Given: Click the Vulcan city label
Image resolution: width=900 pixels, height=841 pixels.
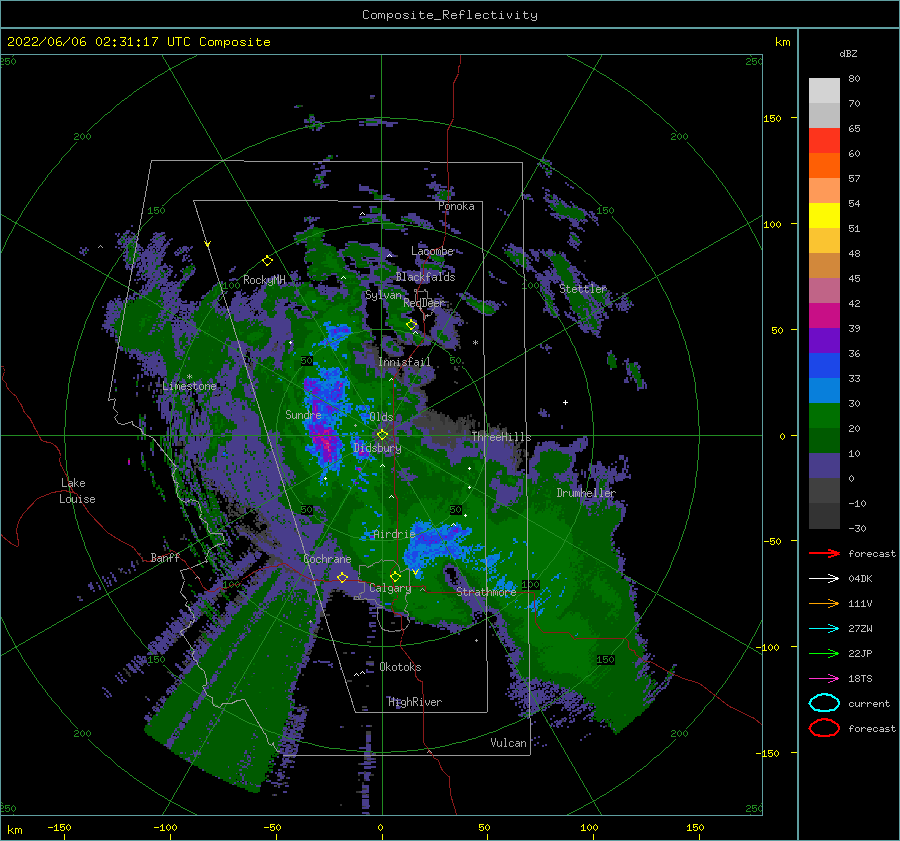Looking at the screenshot, I should tap(509, 743).
